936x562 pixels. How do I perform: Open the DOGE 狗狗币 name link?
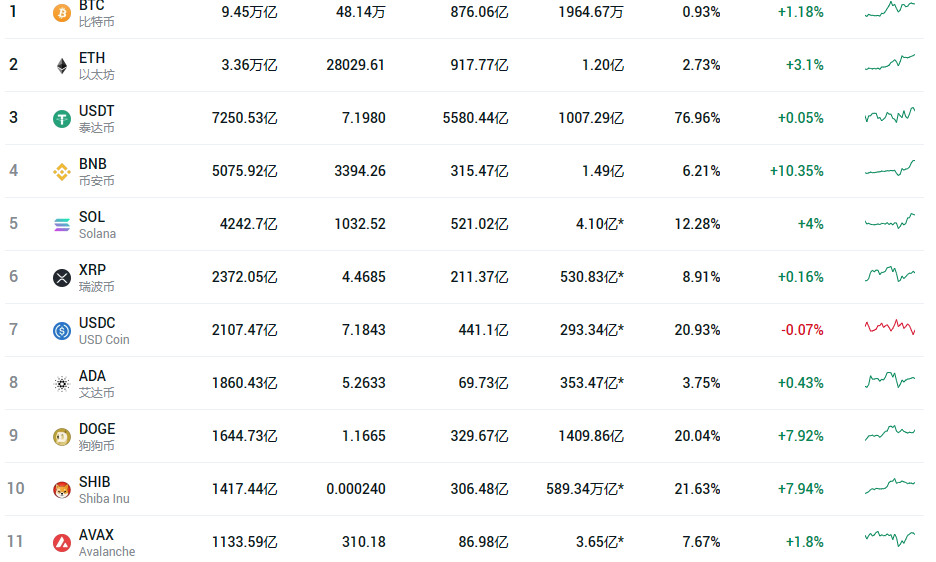tap(97, 437)
